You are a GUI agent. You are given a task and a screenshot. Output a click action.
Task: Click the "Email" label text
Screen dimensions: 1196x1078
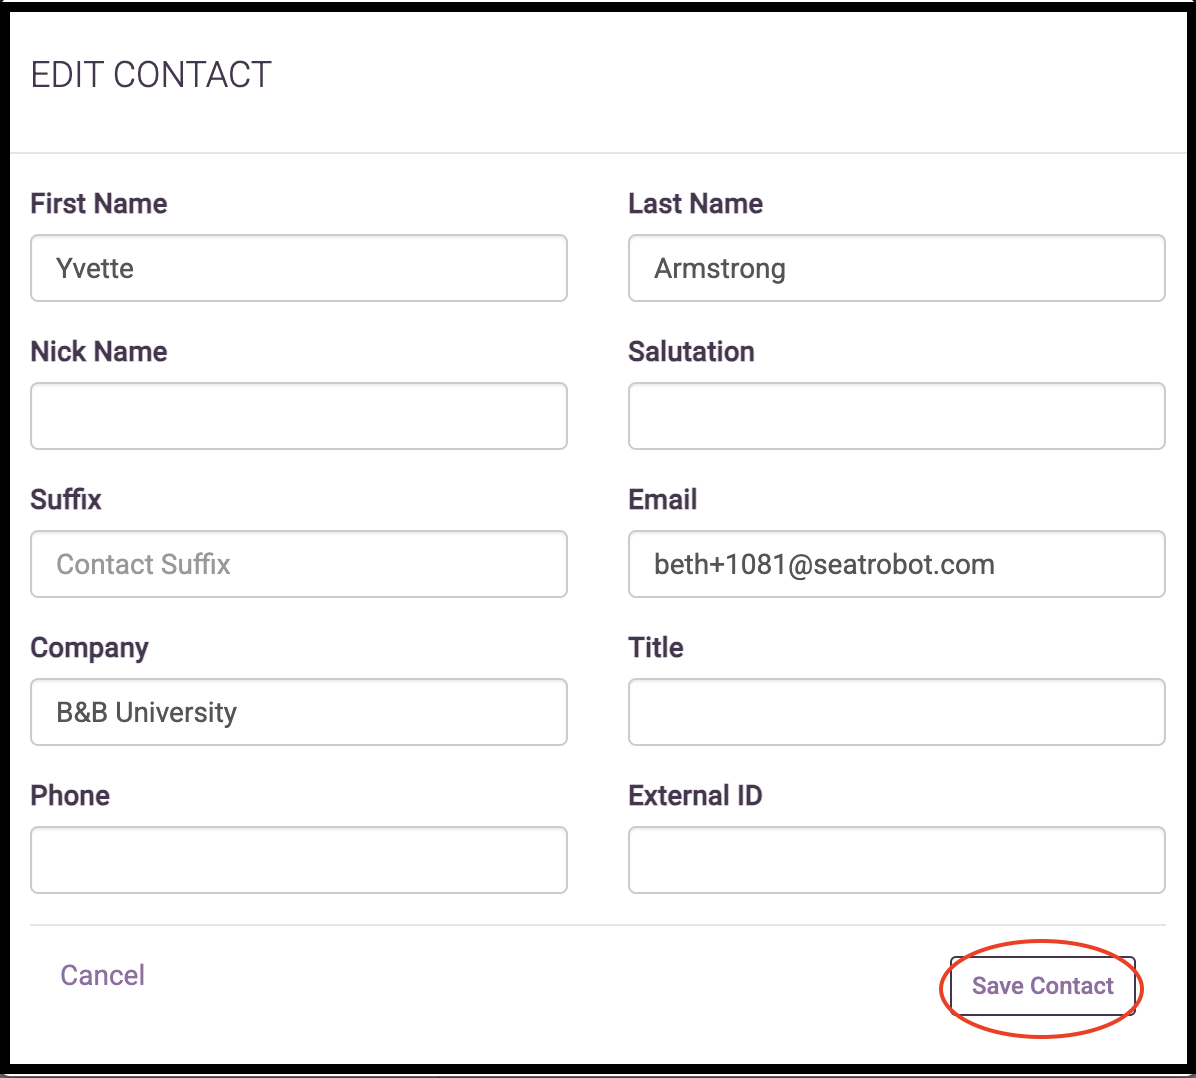coord(663,500)
